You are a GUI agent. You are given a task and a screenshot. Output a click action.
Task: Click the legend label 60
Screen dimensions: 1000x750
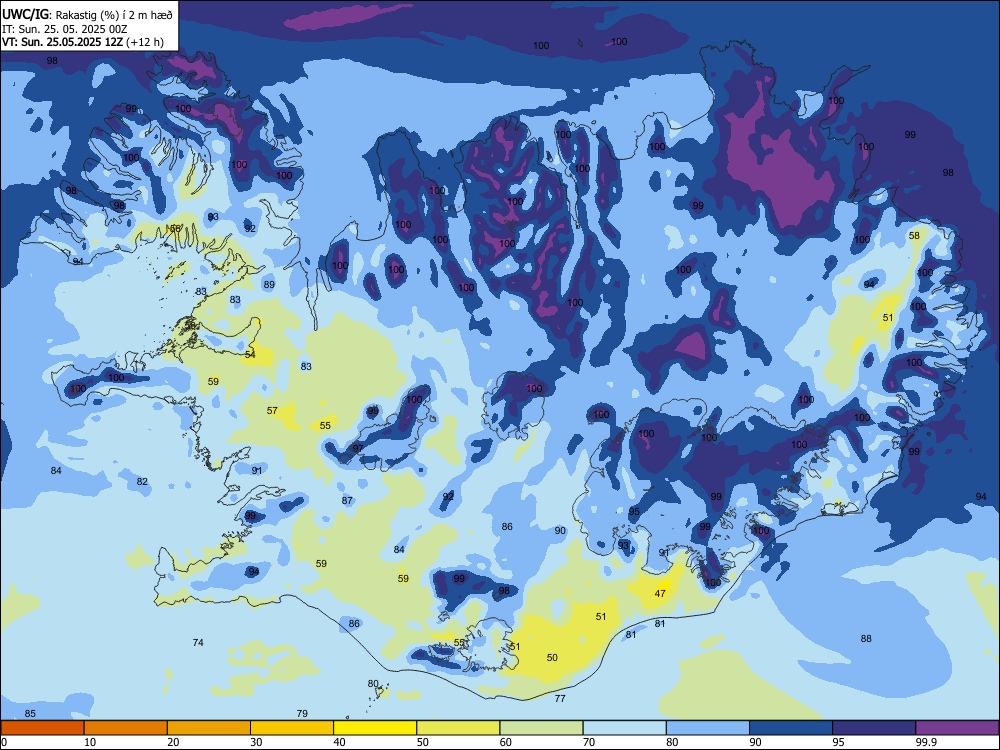506,742
